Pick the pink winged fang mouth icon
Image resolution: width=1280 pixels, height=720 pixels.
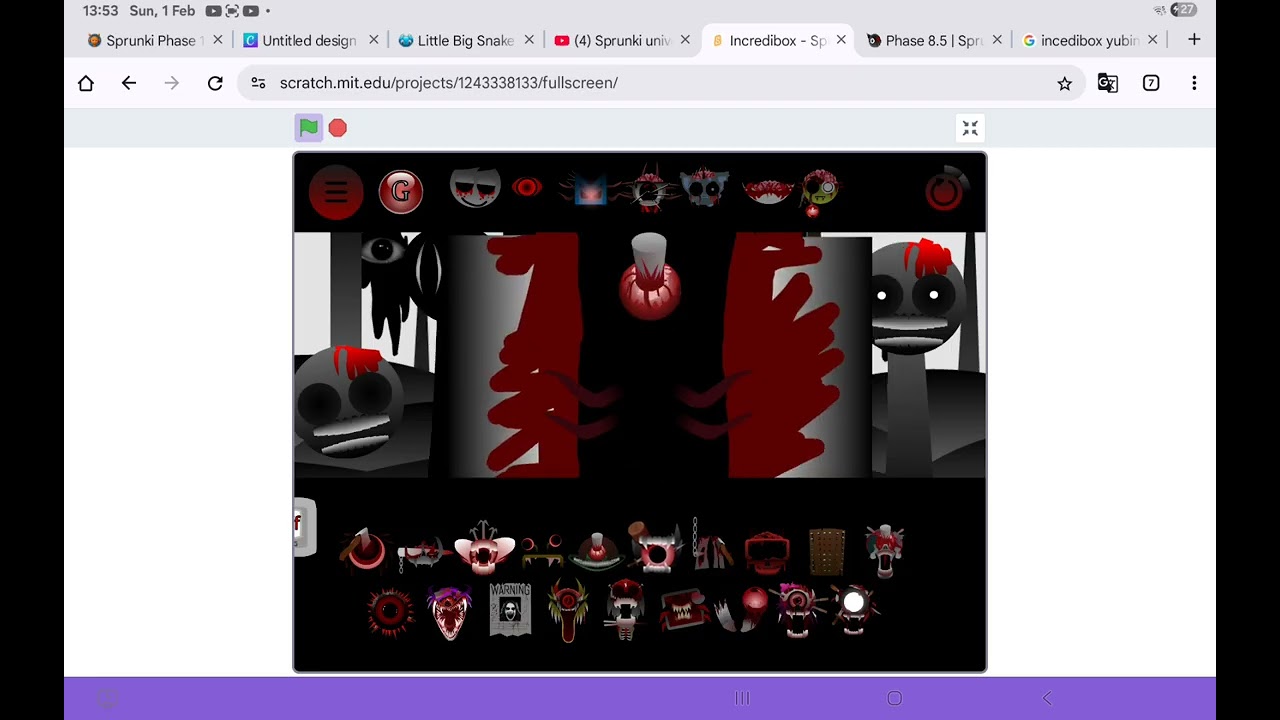(x=484, y=548)
